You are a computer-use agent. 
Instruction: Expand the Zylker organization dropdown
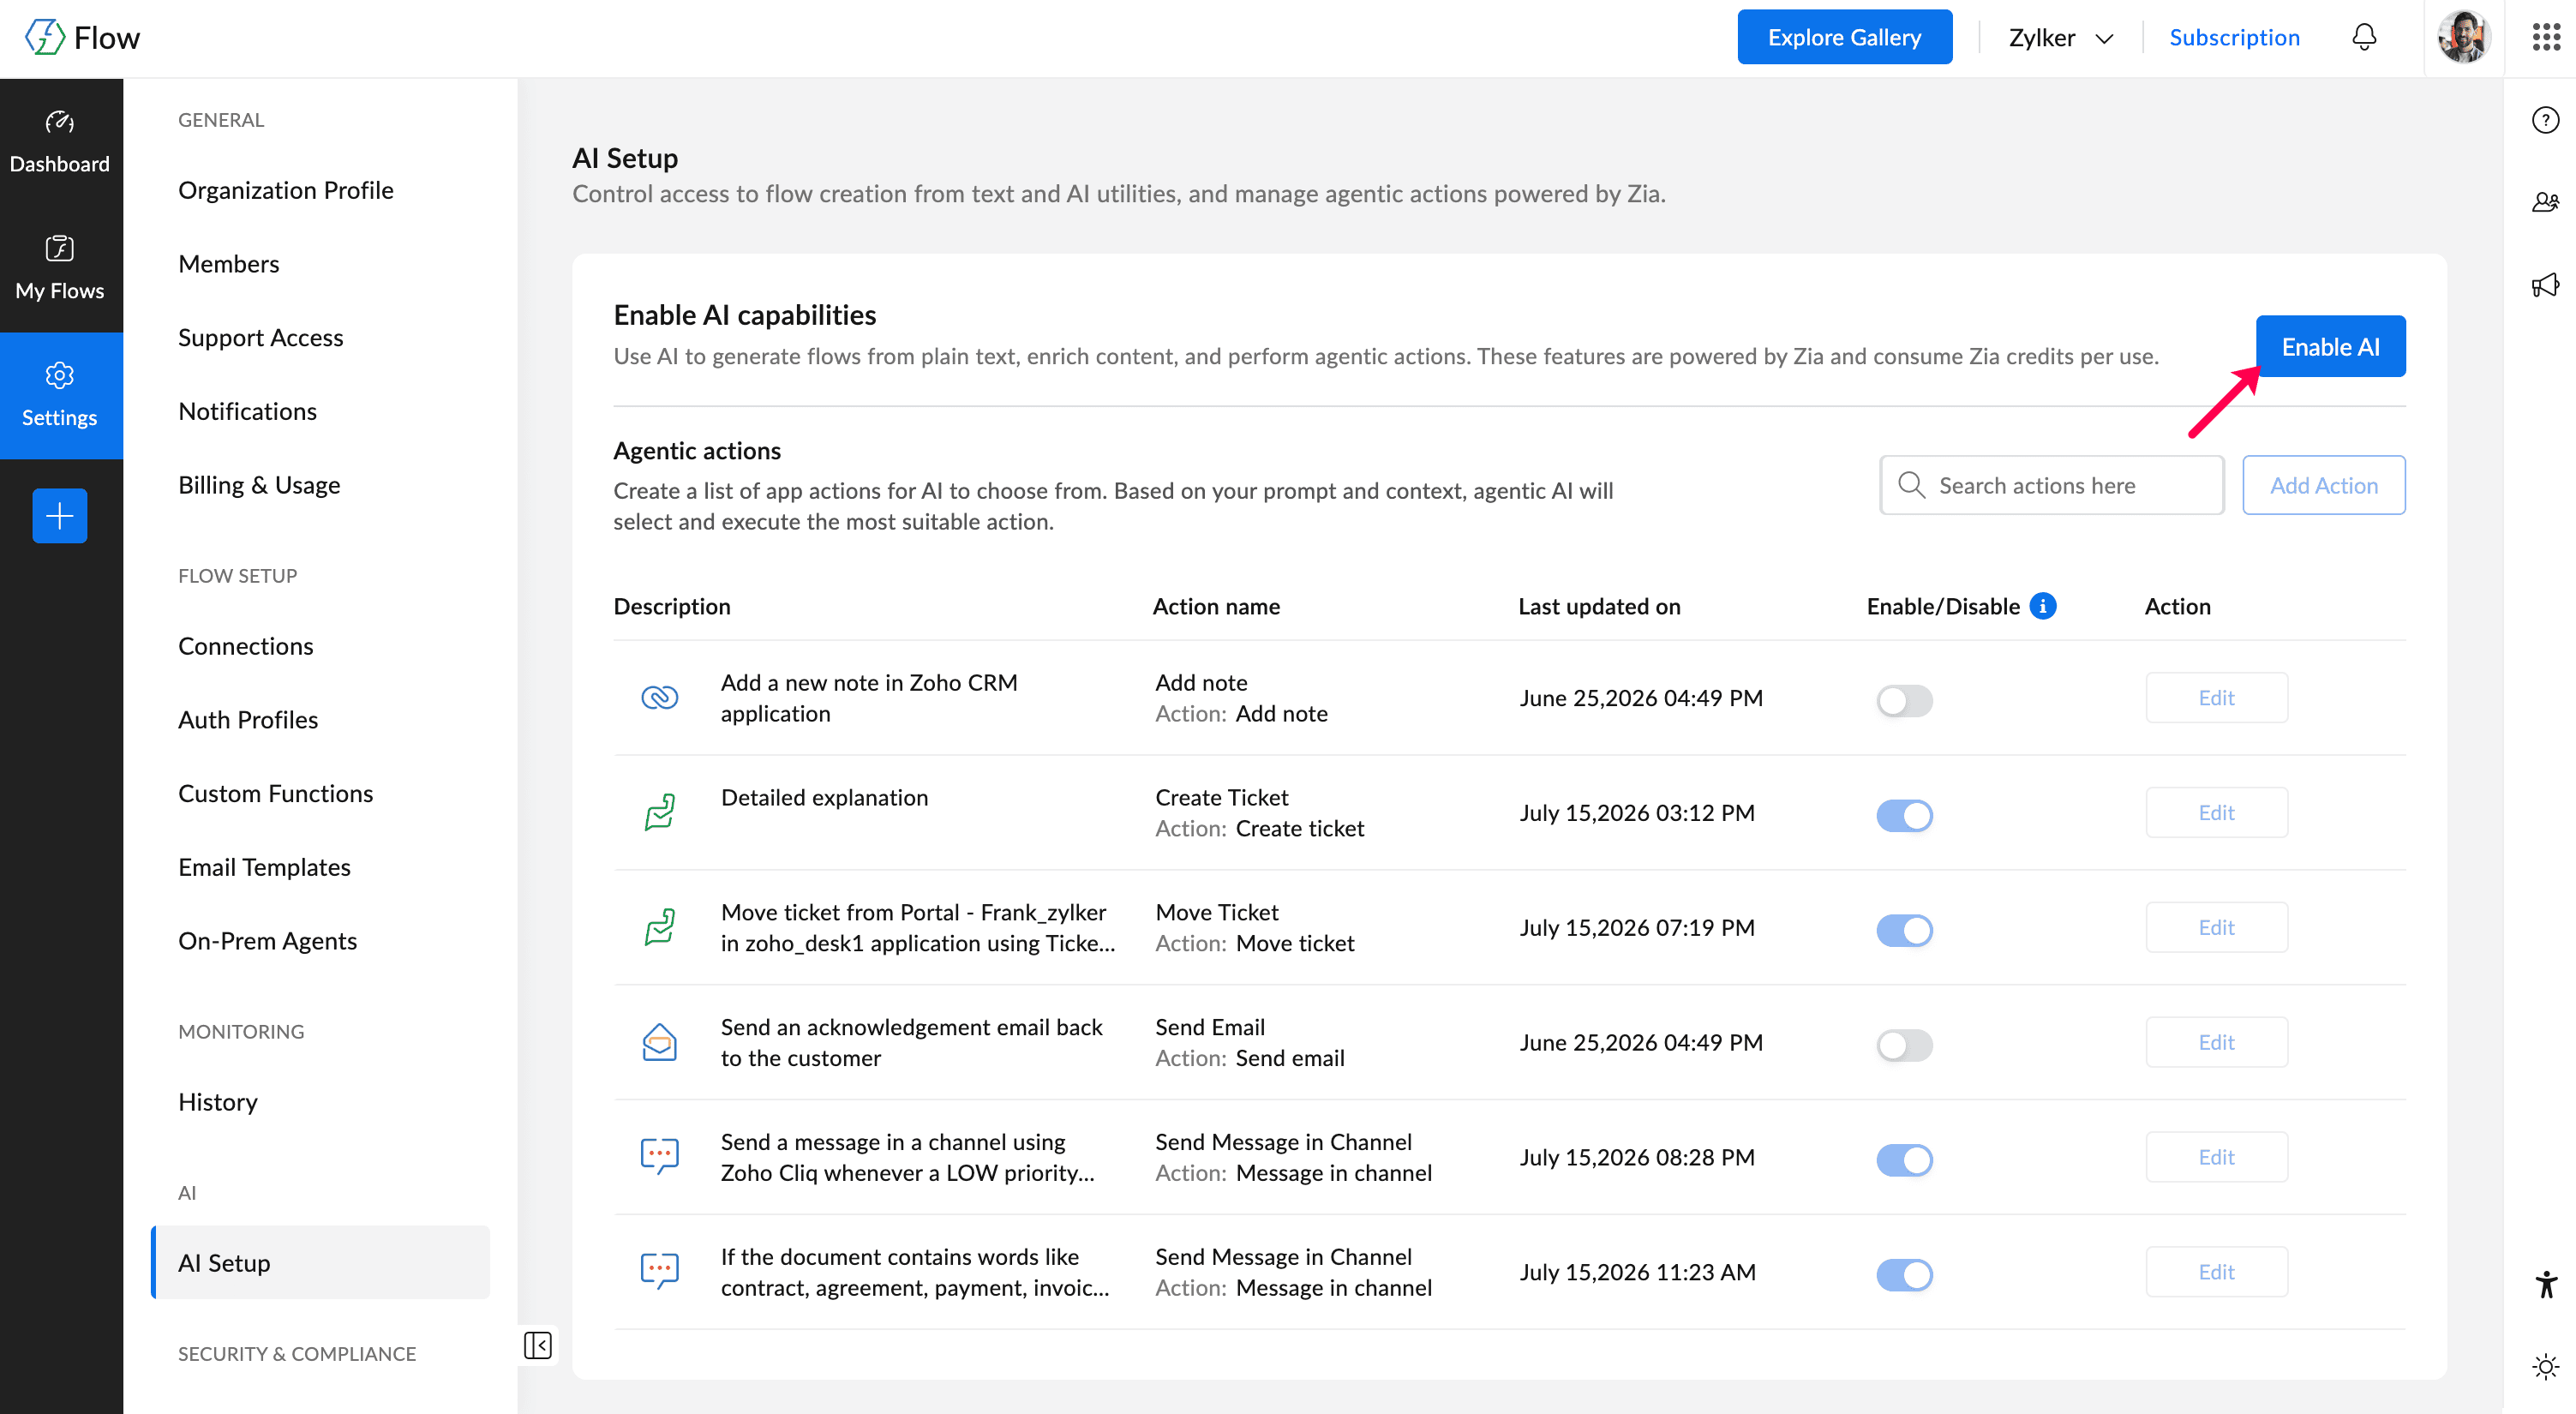[x=2061, y=38]
